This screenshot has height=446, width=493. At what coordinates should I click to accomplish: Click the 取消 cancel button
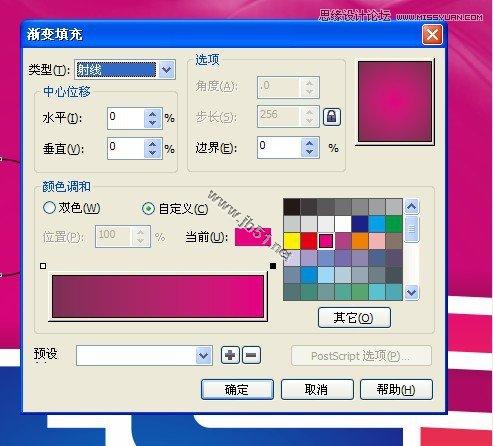317,389
